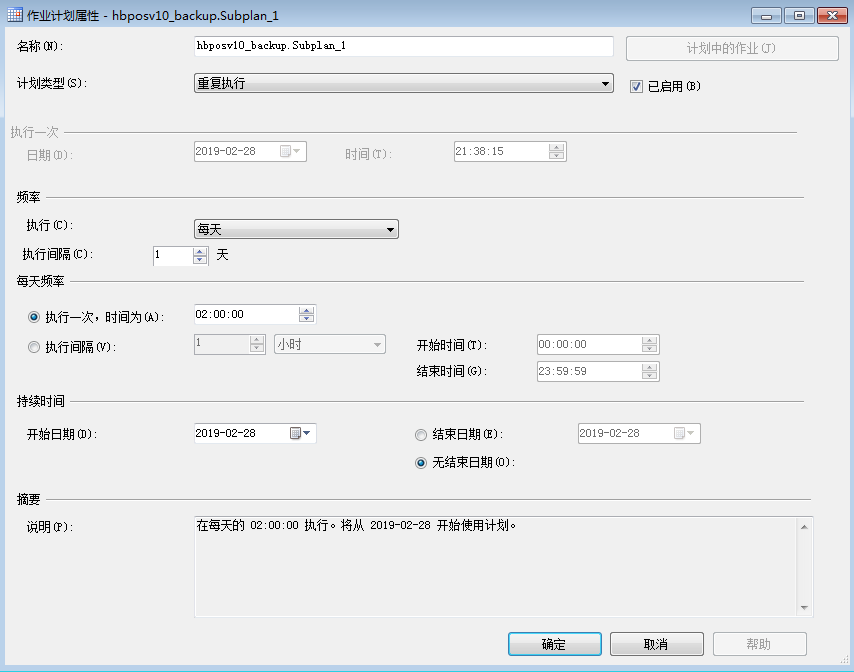
Task: Click the 02:00:00 daily time field
Action: point(247,314)
